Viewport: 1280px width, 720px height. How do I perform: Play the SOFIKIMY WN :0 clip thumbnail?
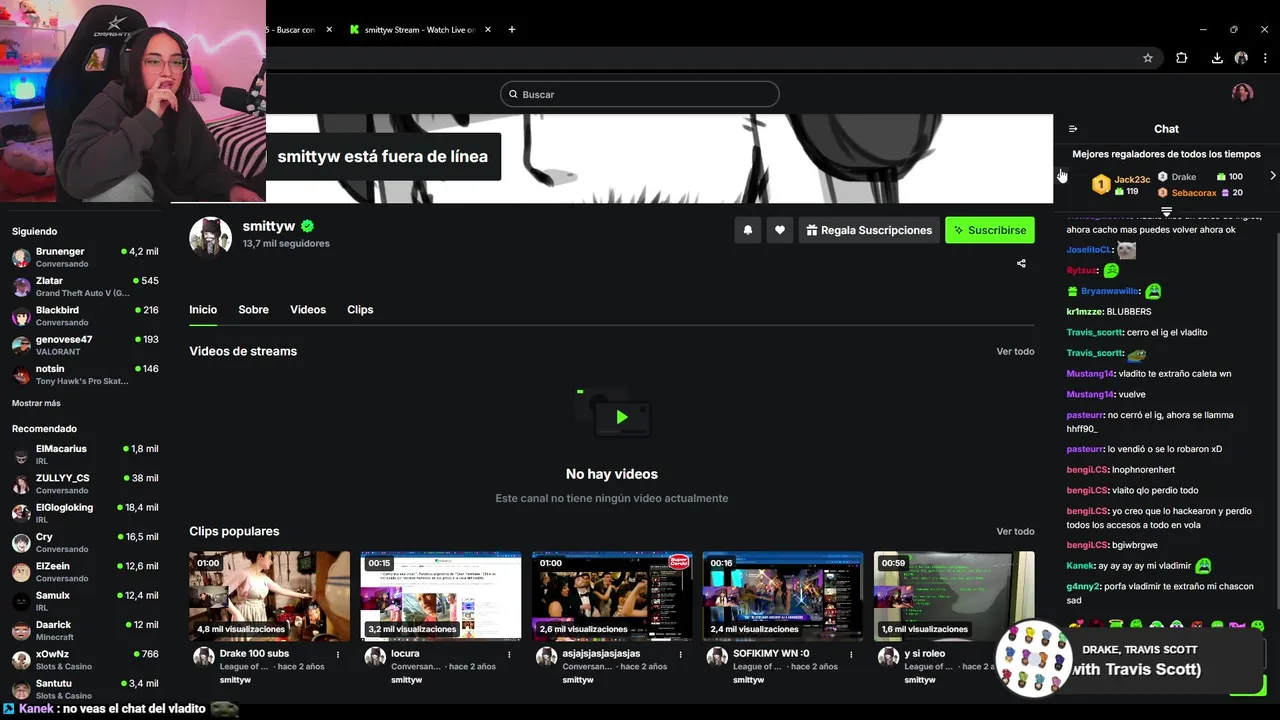[x=783, y=596]
